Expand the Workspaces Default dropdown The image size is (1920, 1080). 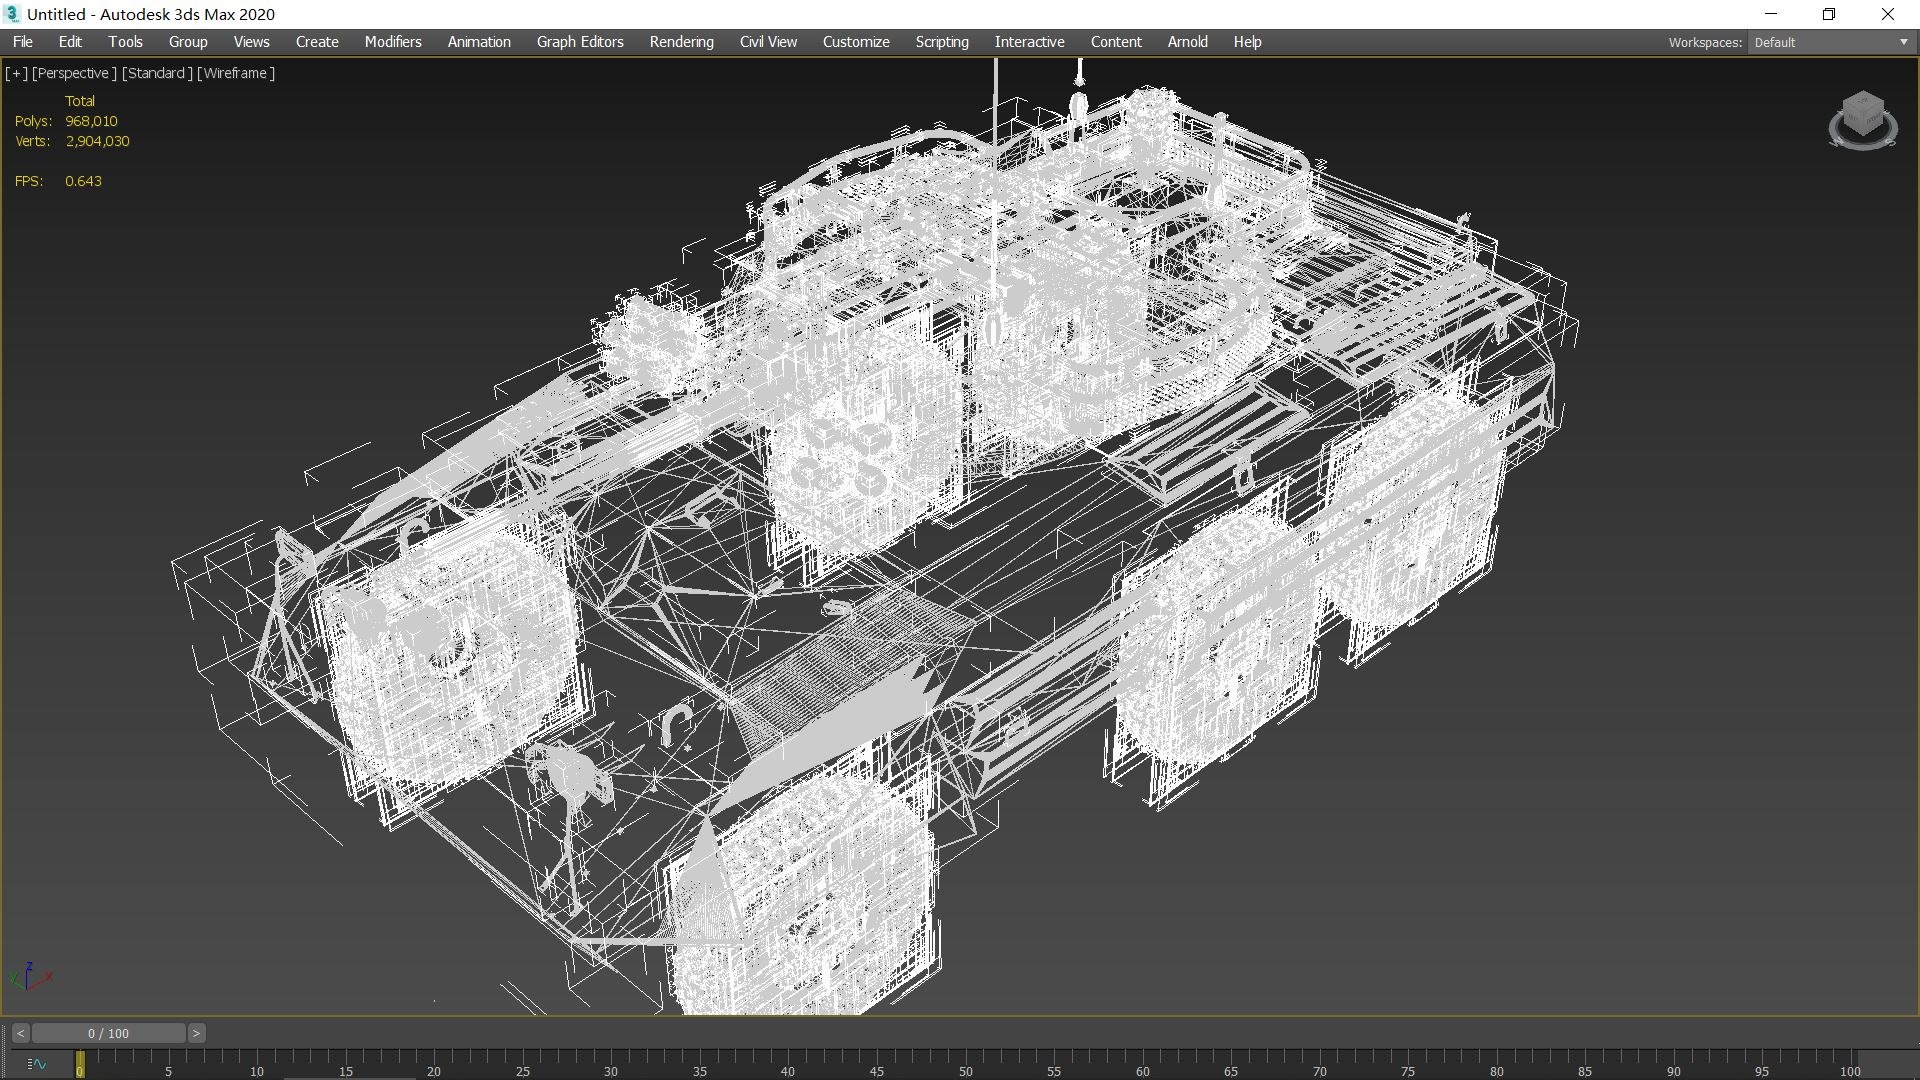click(1831, 42)
